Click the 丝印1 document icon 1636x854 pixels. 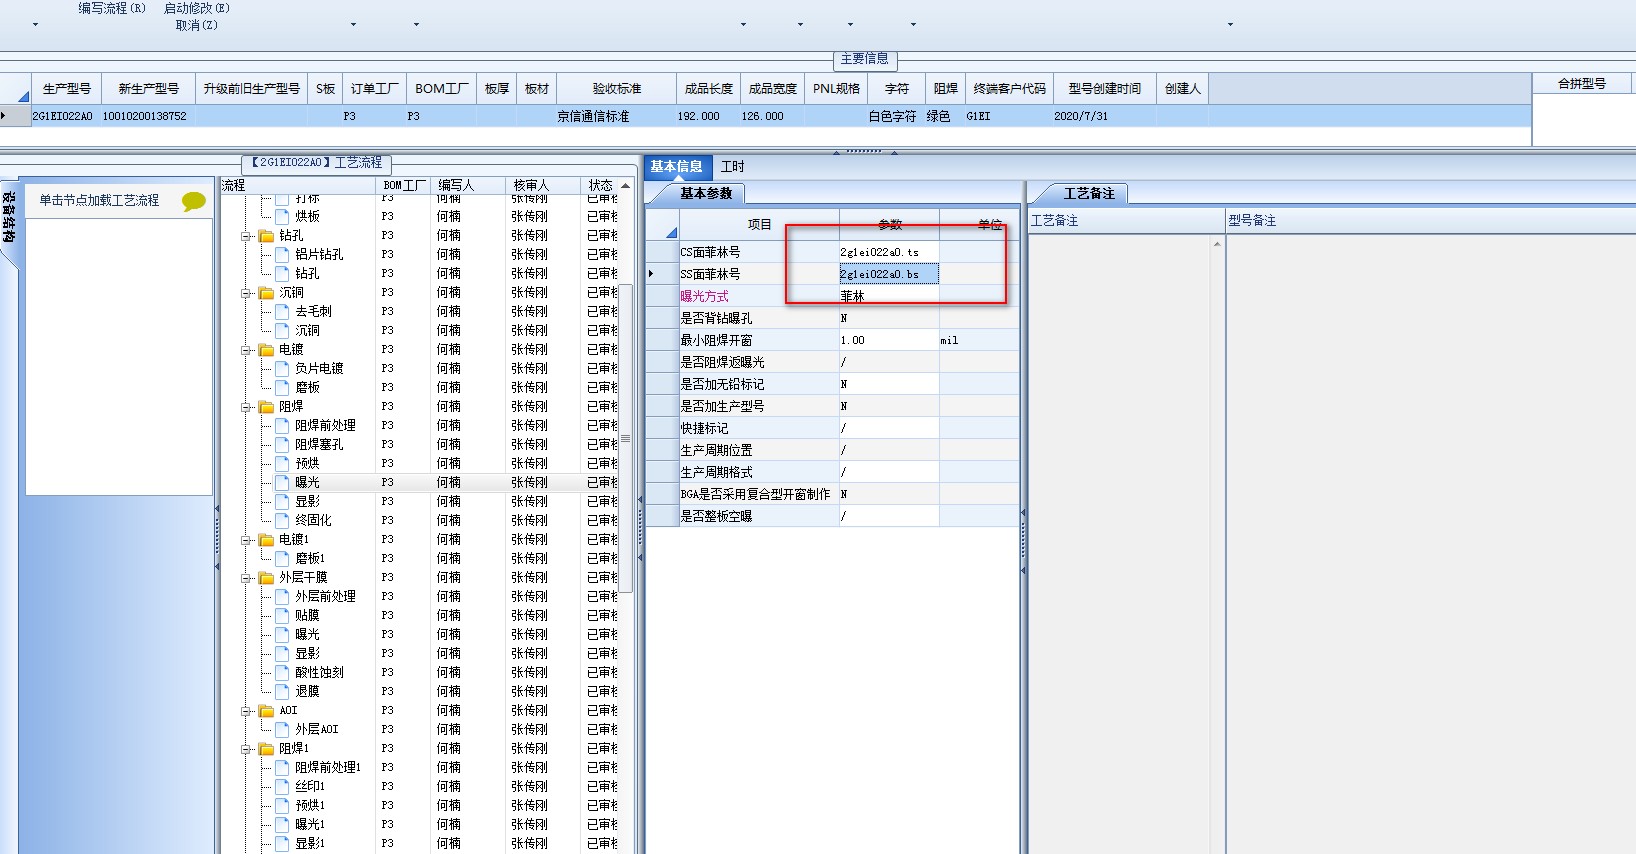[282, 786]
